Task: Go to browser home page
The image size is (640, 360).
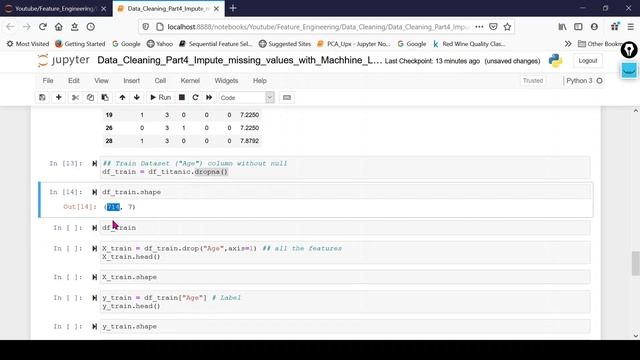Action: pos(58,27)
